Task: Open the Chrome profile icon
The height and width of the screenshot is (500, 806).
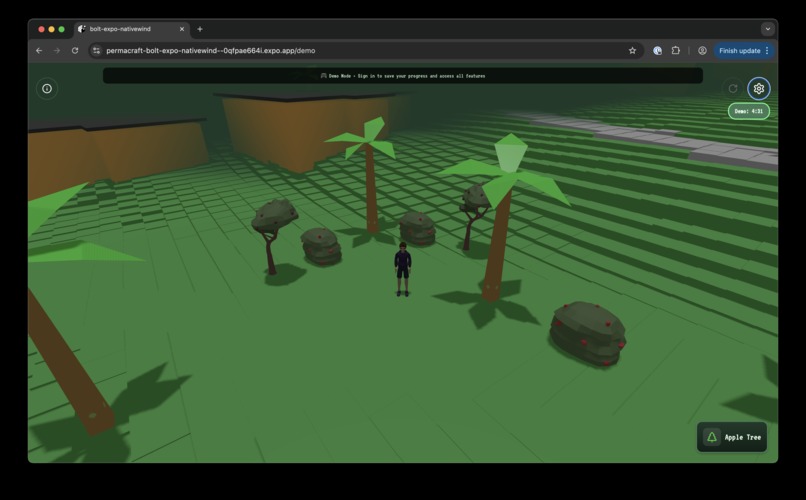Action: pyautogui.click(x=702, y=51)
